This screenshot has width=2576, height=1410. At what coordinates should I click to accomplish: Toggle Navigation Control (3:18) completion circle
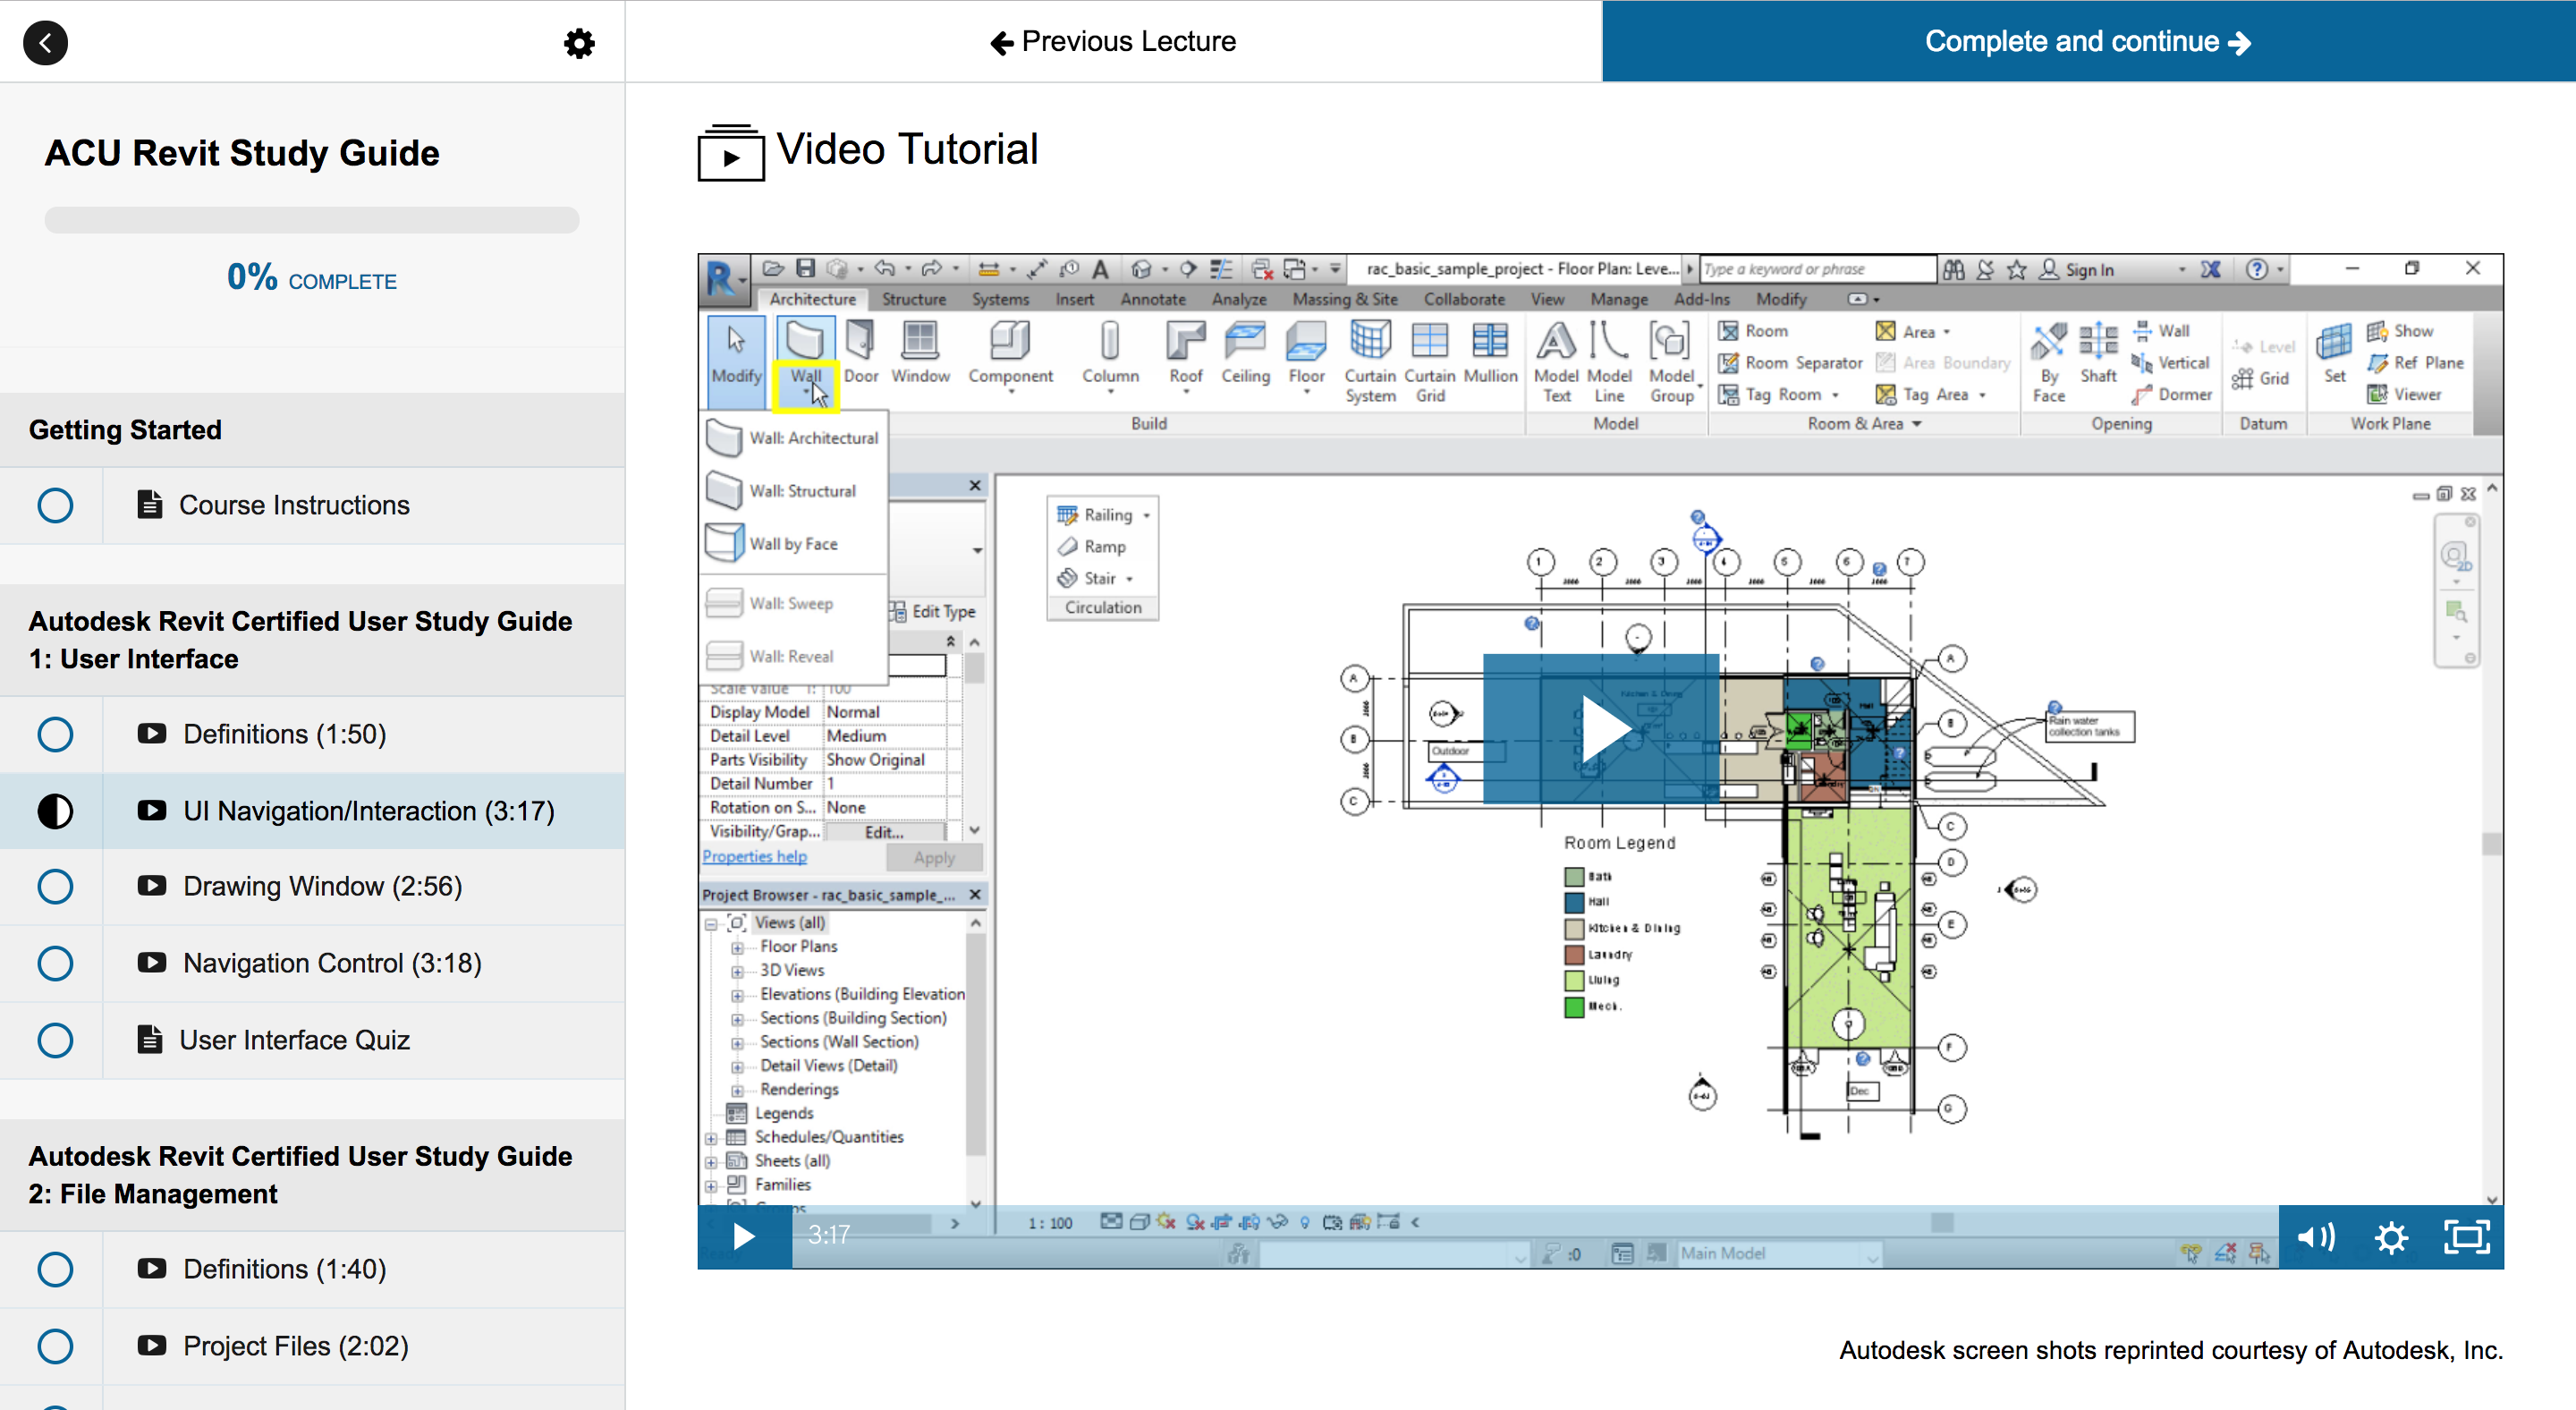coord(55,963)
